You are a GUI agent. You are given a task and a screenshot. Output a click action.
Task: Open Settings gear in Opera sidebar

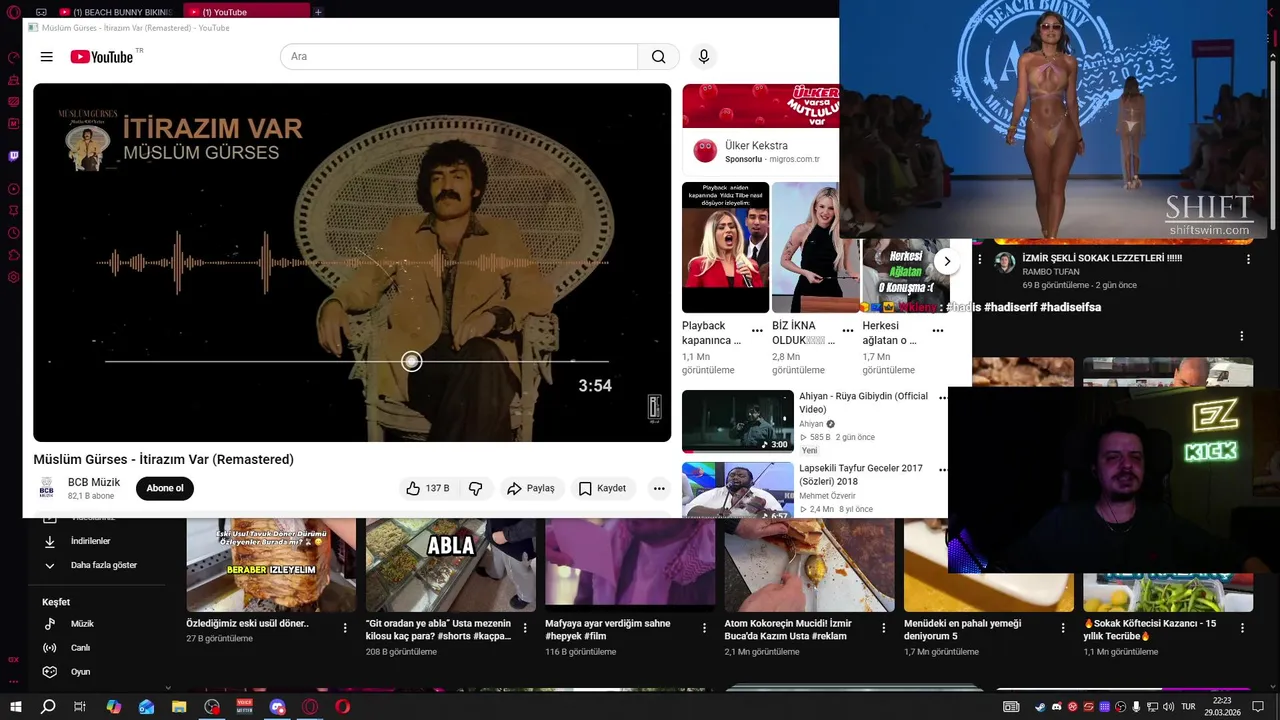click(x=13, y=277)
